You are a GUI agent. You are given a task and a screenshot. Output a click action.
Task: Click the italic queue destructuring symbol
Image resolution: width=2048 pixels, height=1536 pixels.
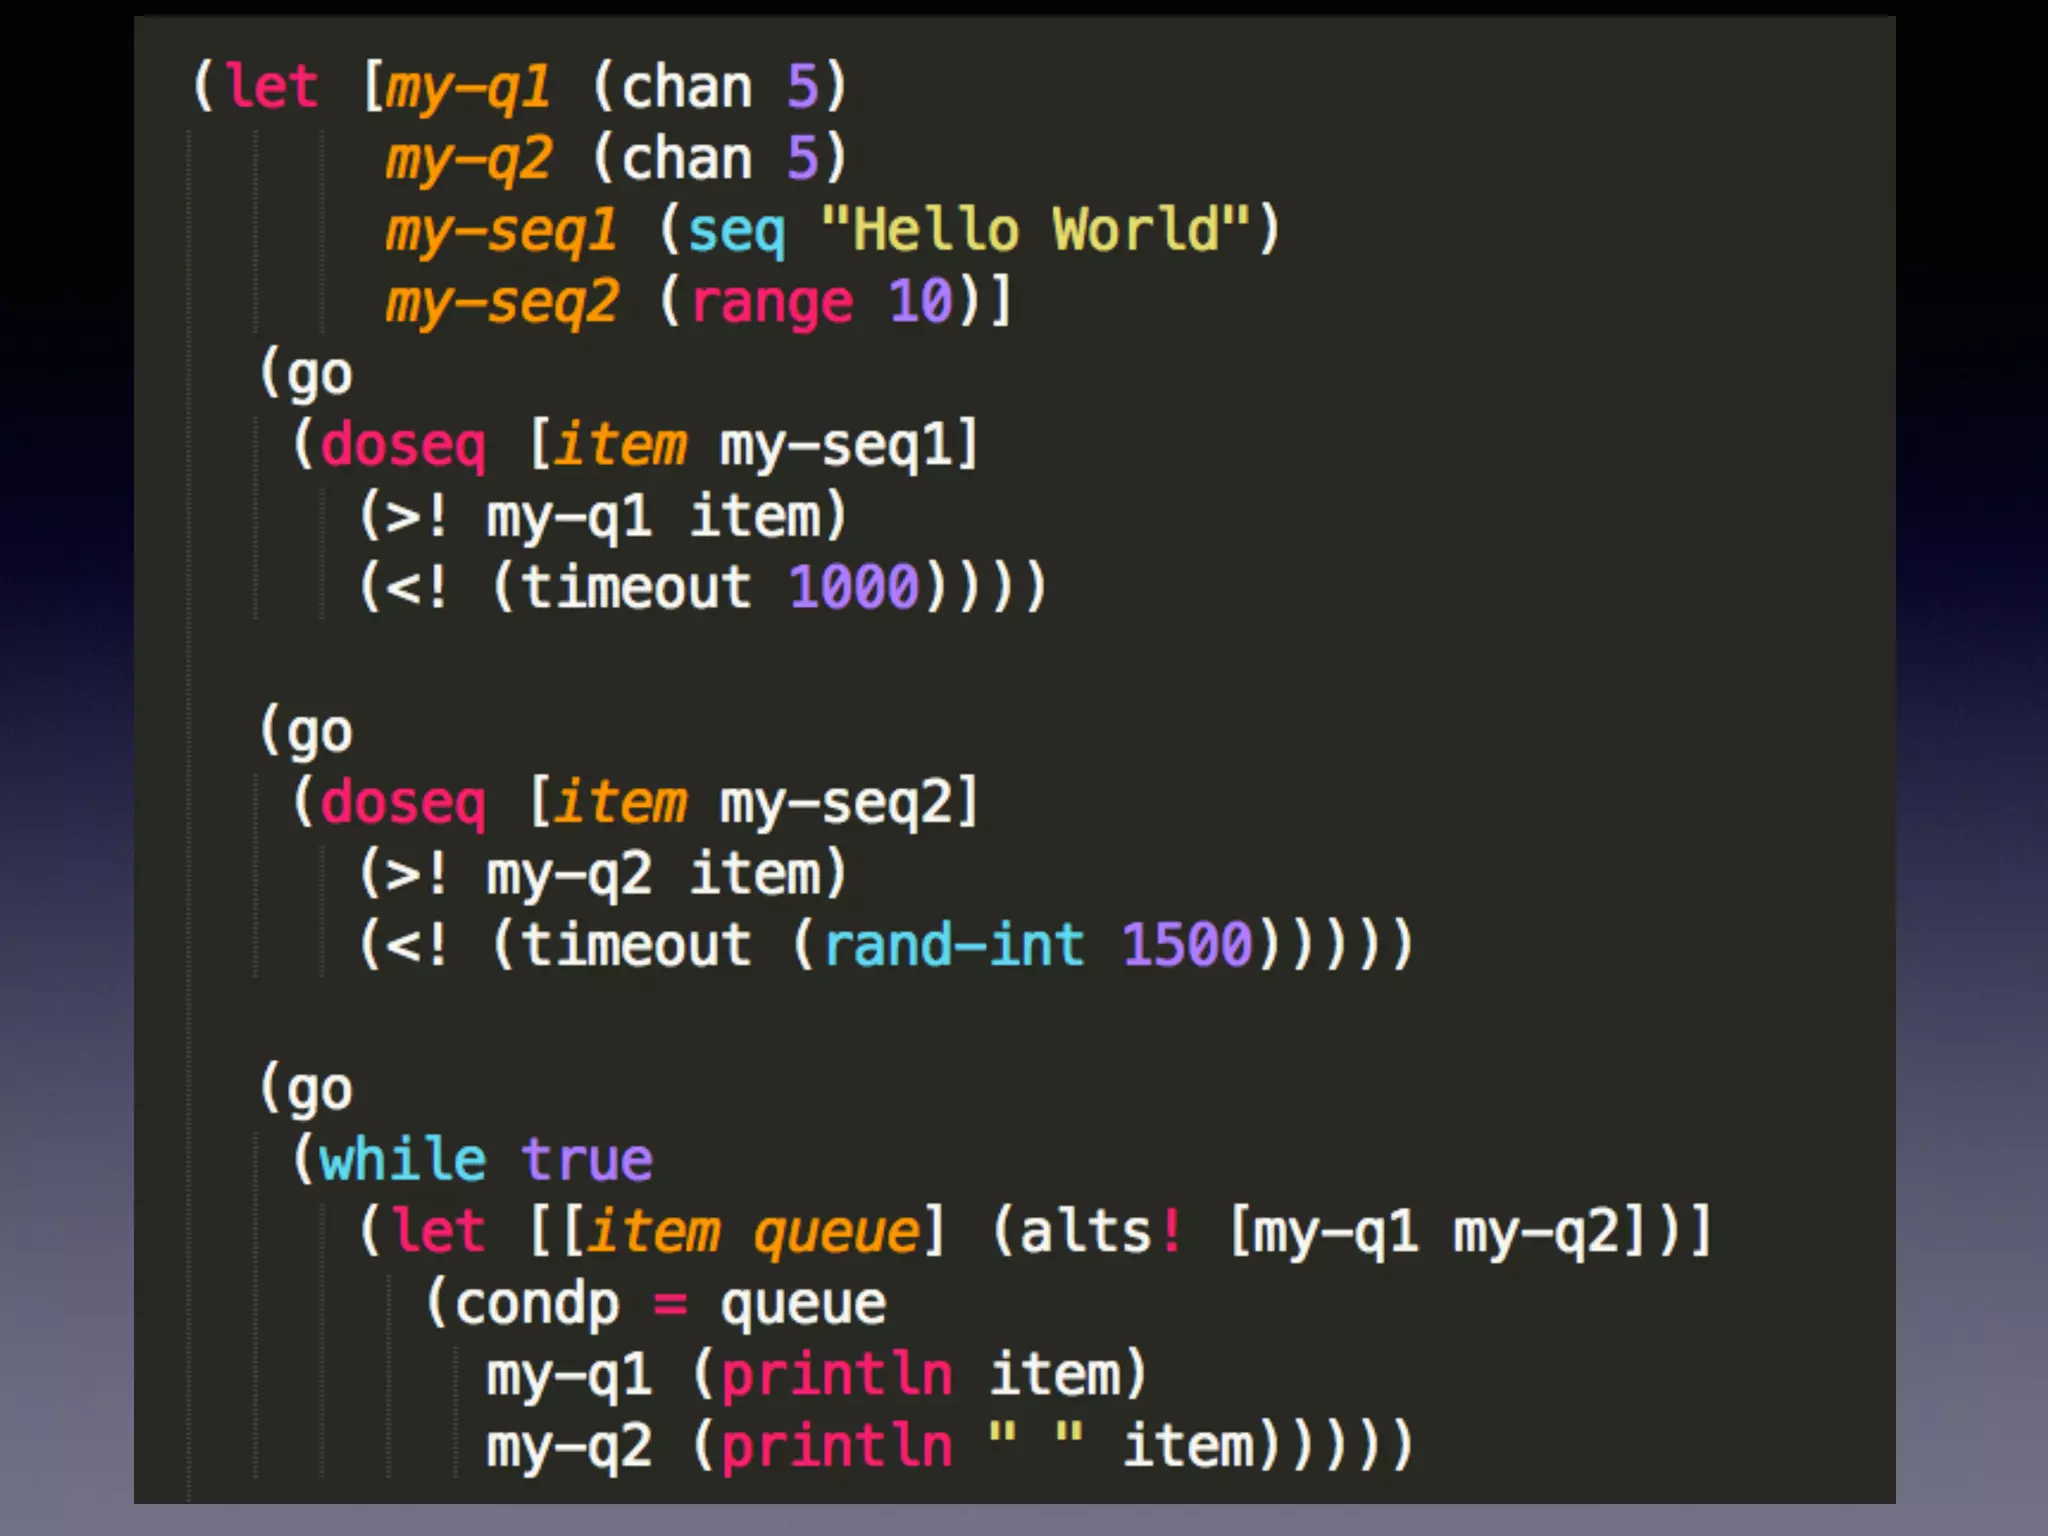(x=836, y=1232)
